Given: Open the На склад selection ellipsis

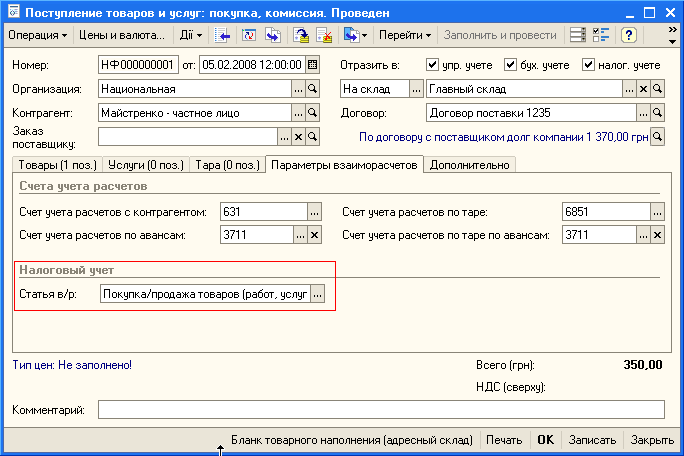Looking at the screenshot, I should [x=414, y=89].
